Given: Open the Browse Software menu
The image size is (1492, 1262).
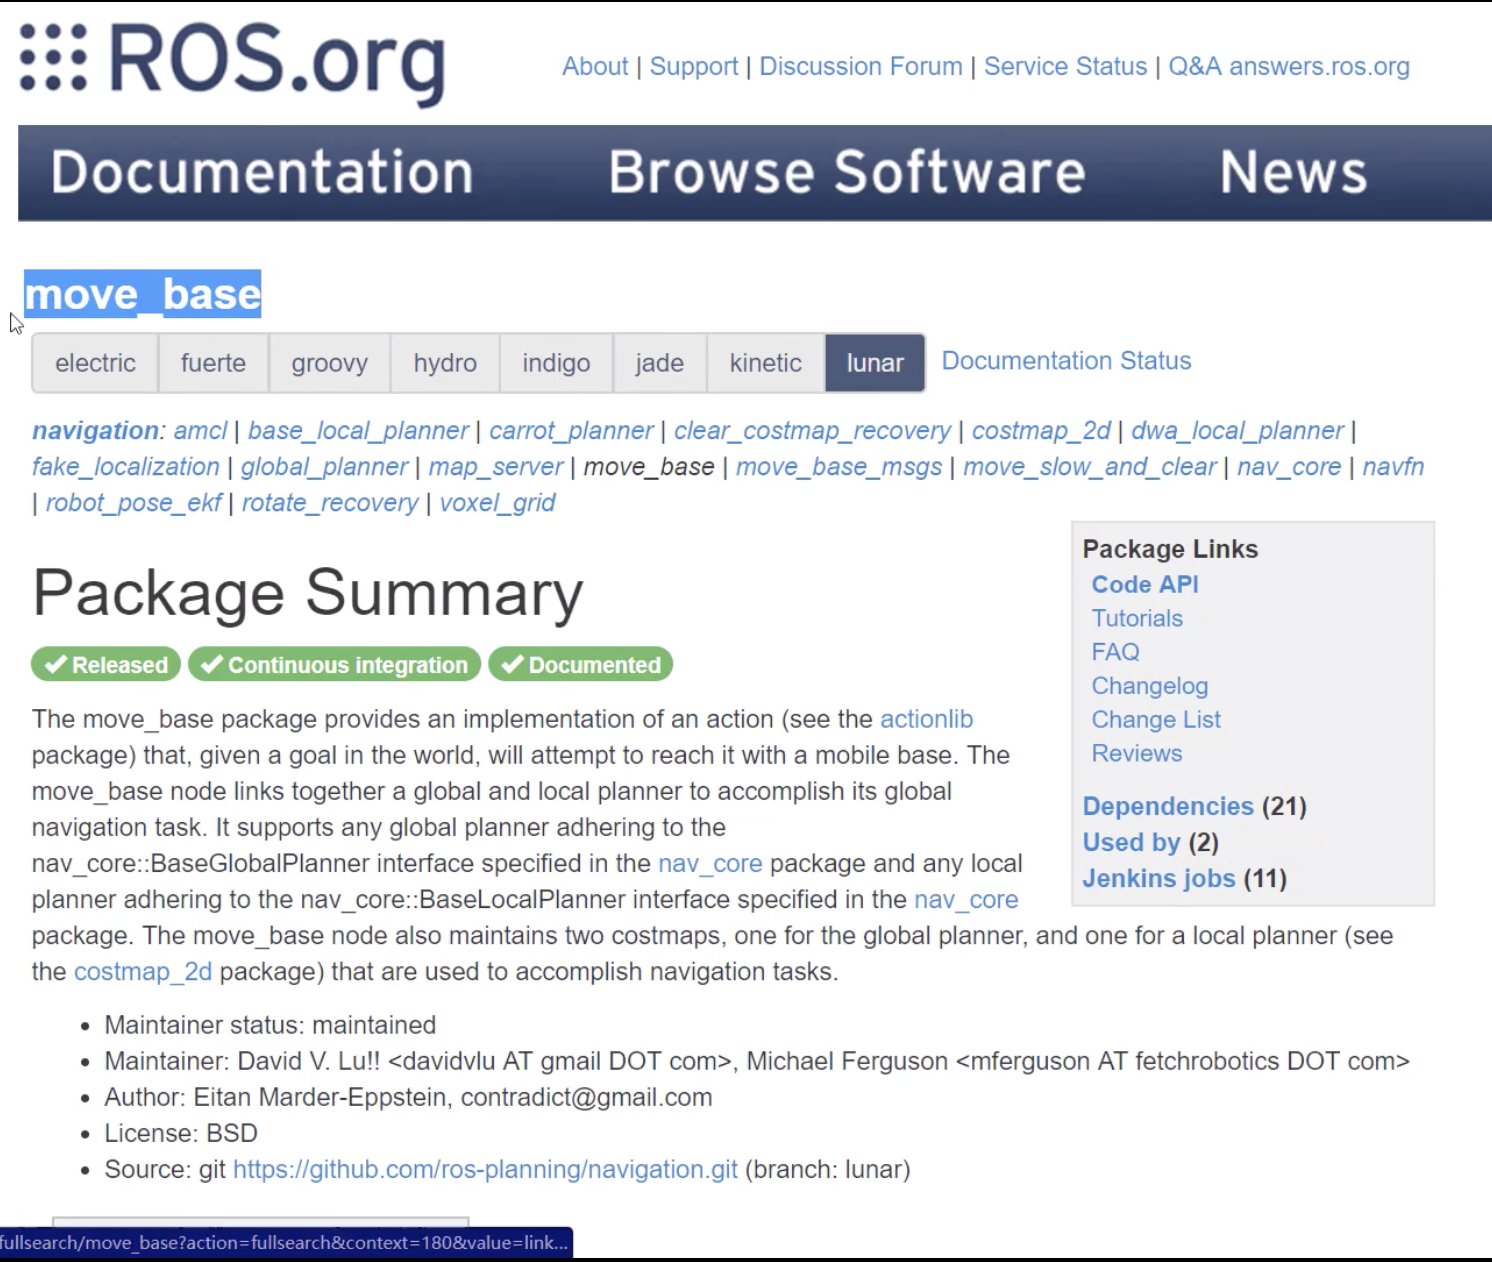Looking at the screenshot, I should 846,172.
